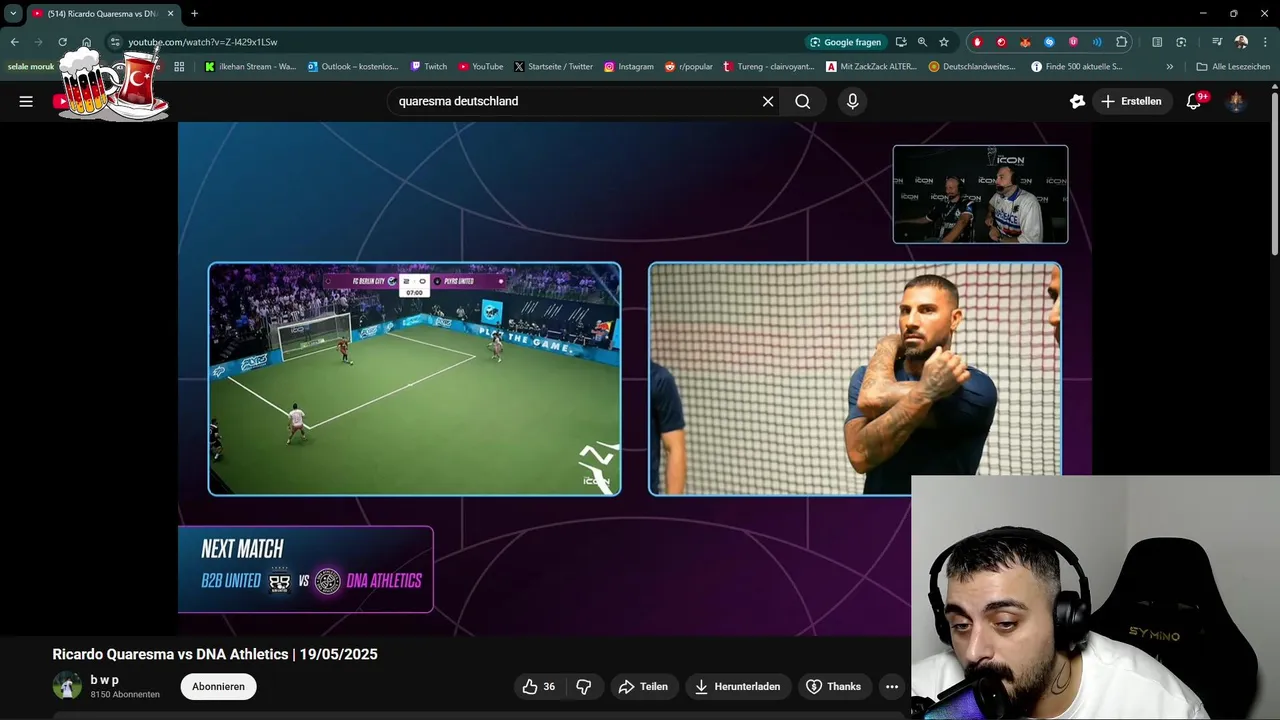Open the Tureng clairvoyant bookmark
Screen dimensions: 1280x720
click(x=768, y=67)
